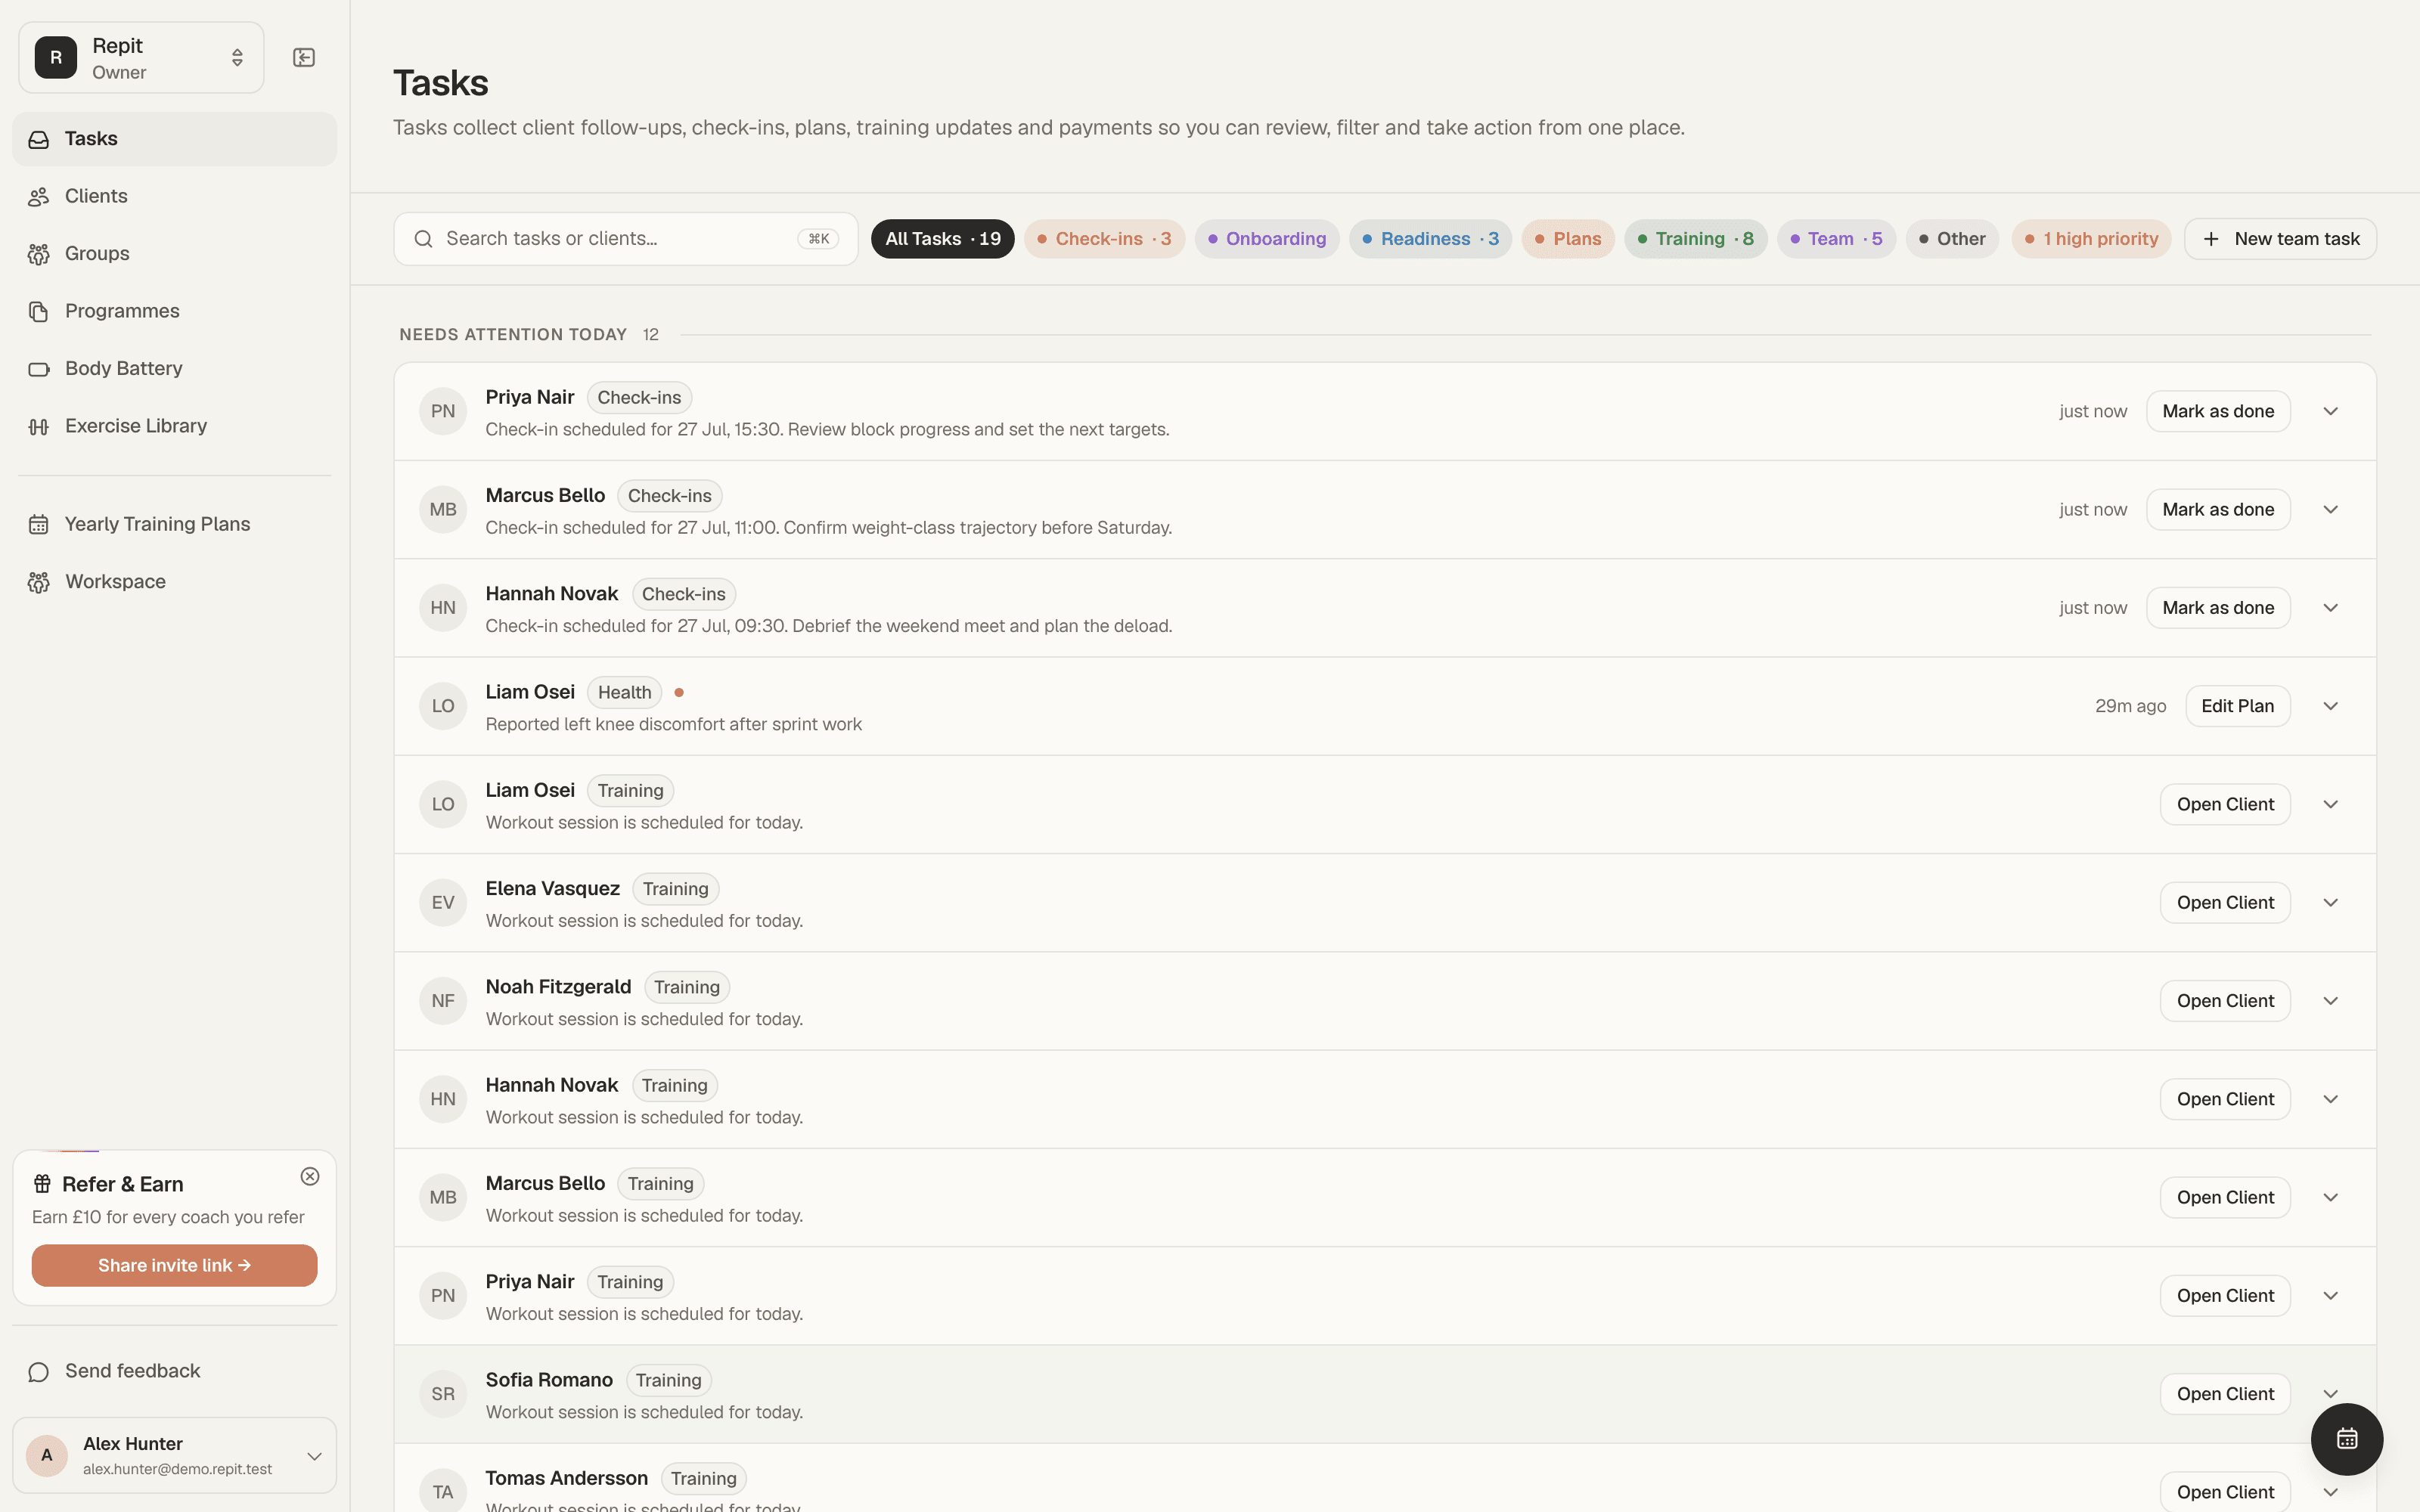
Task: Open Client for Elena Vasquez
Action: pos(2225,903)
